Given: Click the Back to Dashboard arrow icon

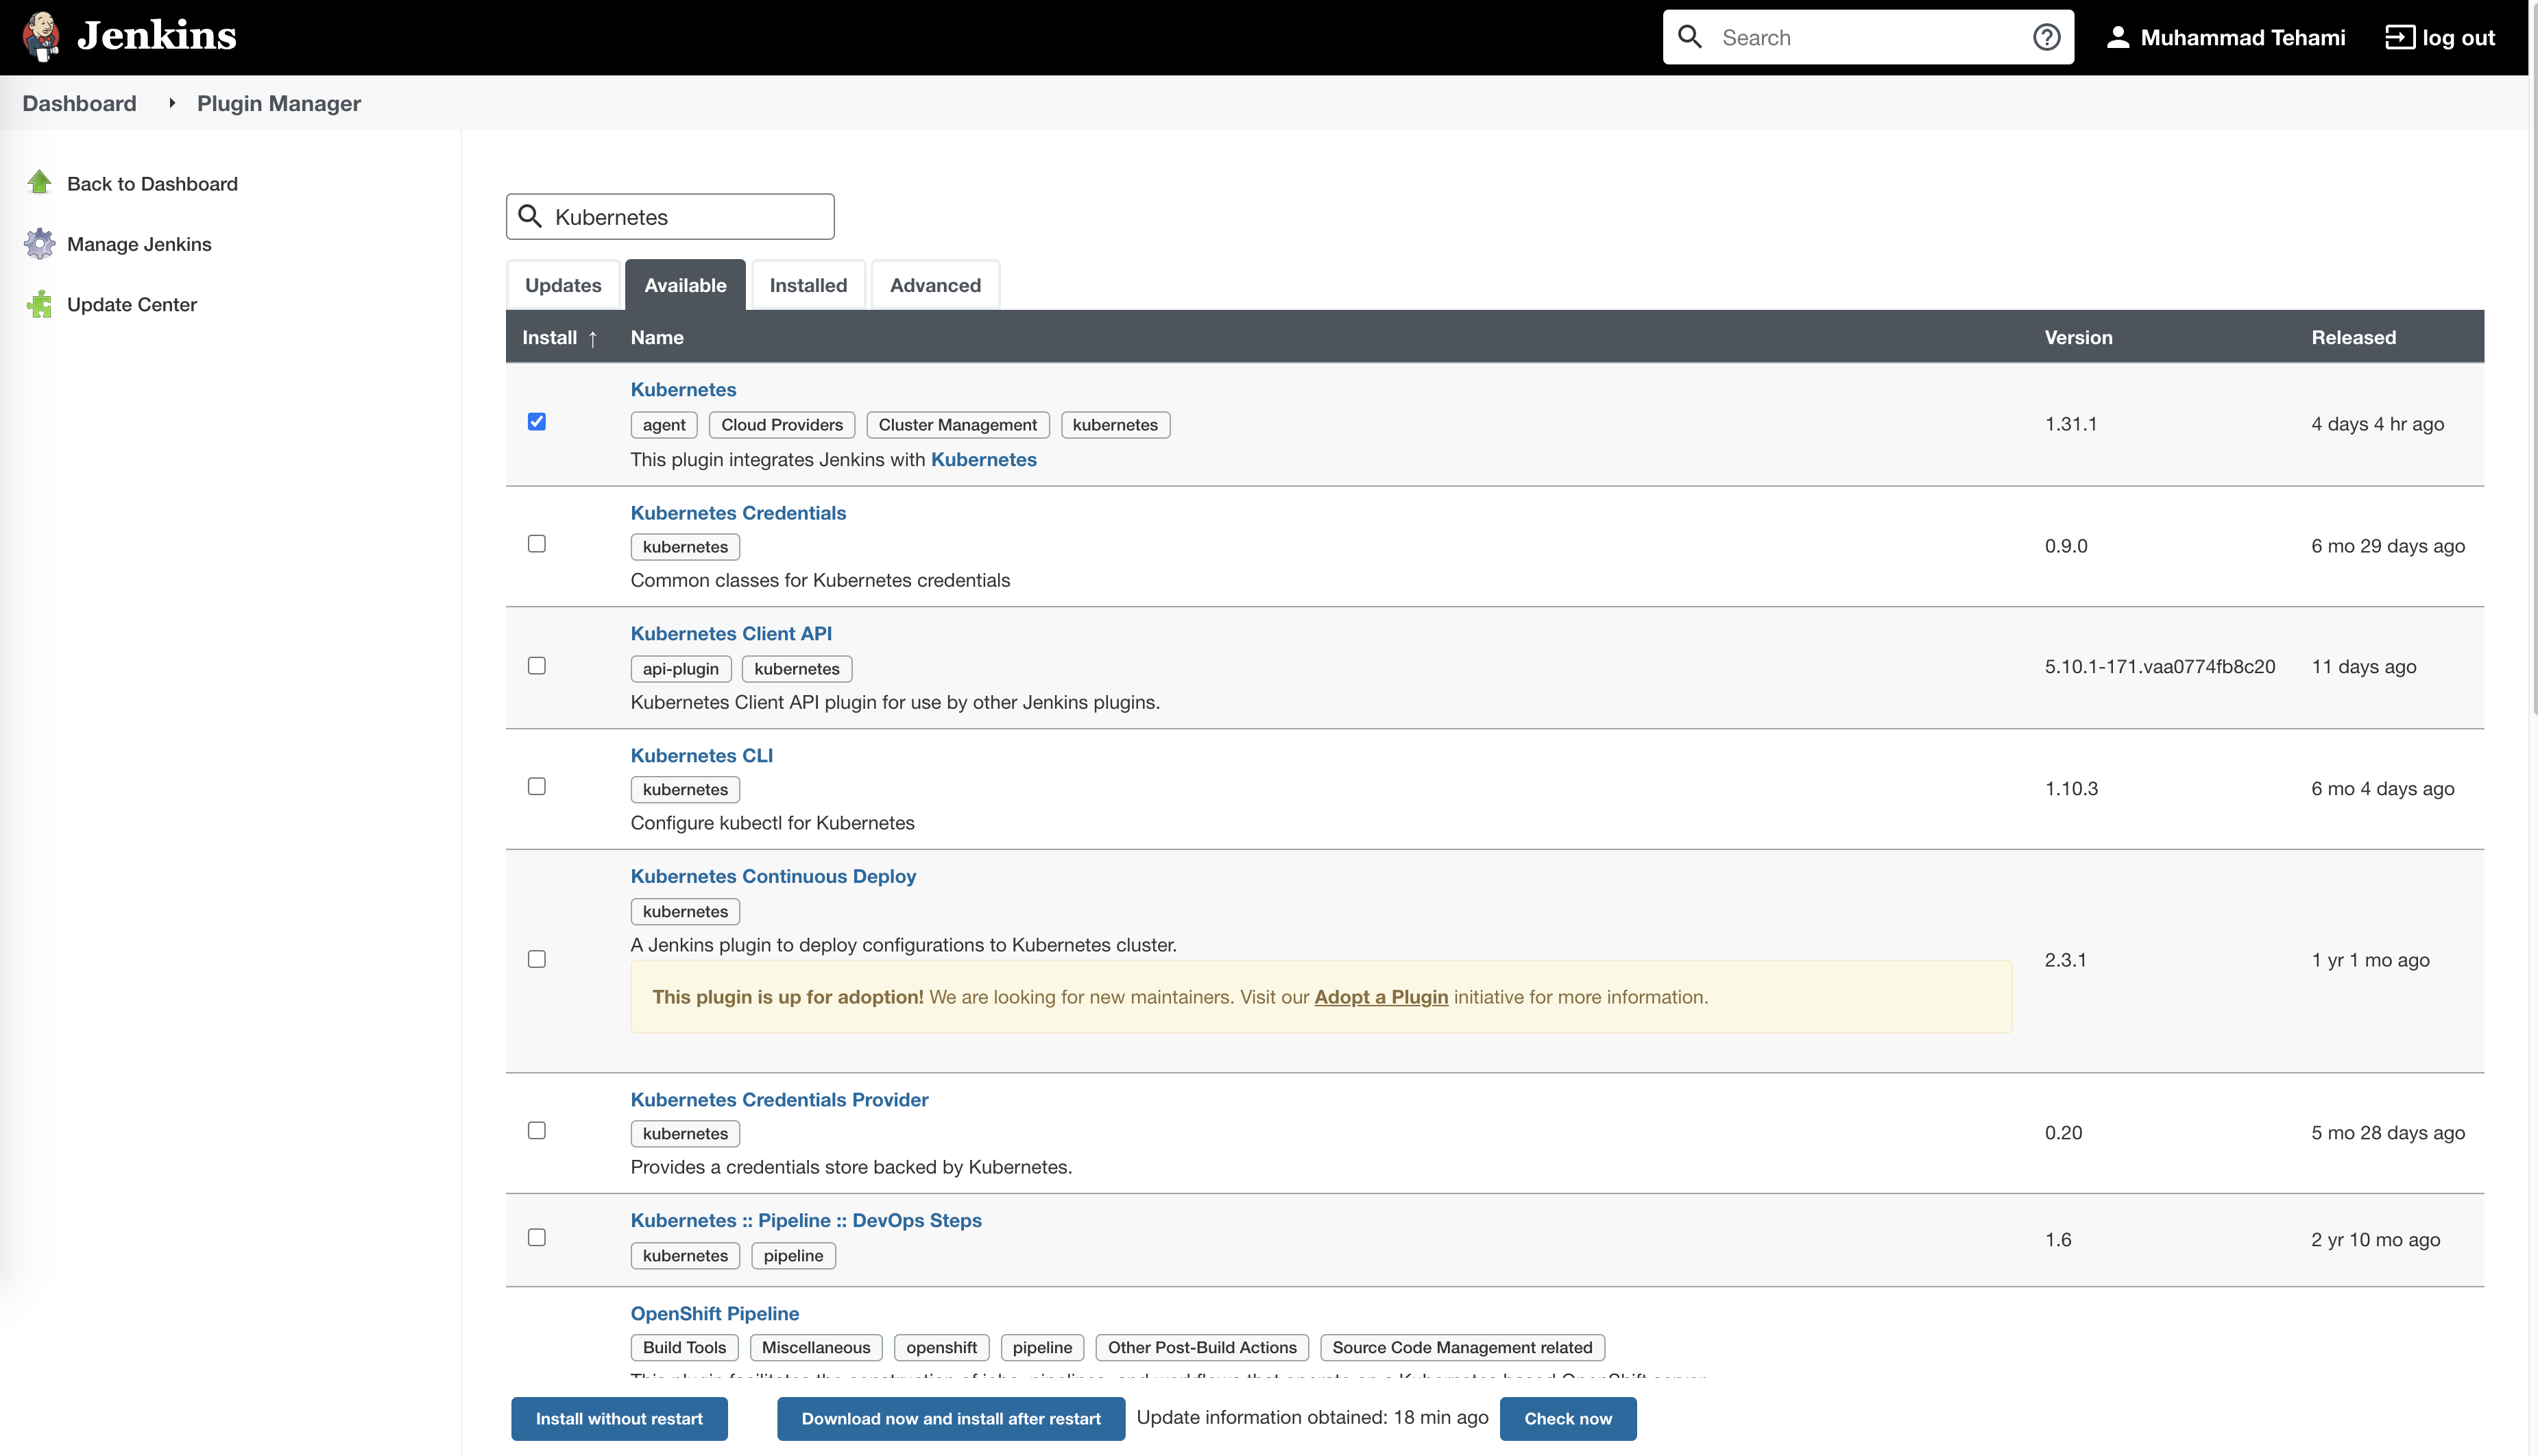Looking at the screenshot, I should coord(40,182).
